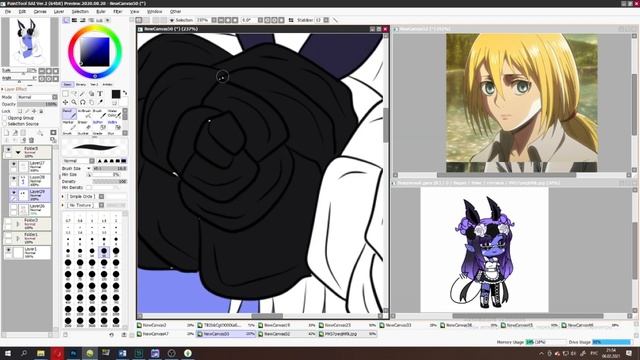
Task: Show the hidden Layer26
Action: coord(14,207)
